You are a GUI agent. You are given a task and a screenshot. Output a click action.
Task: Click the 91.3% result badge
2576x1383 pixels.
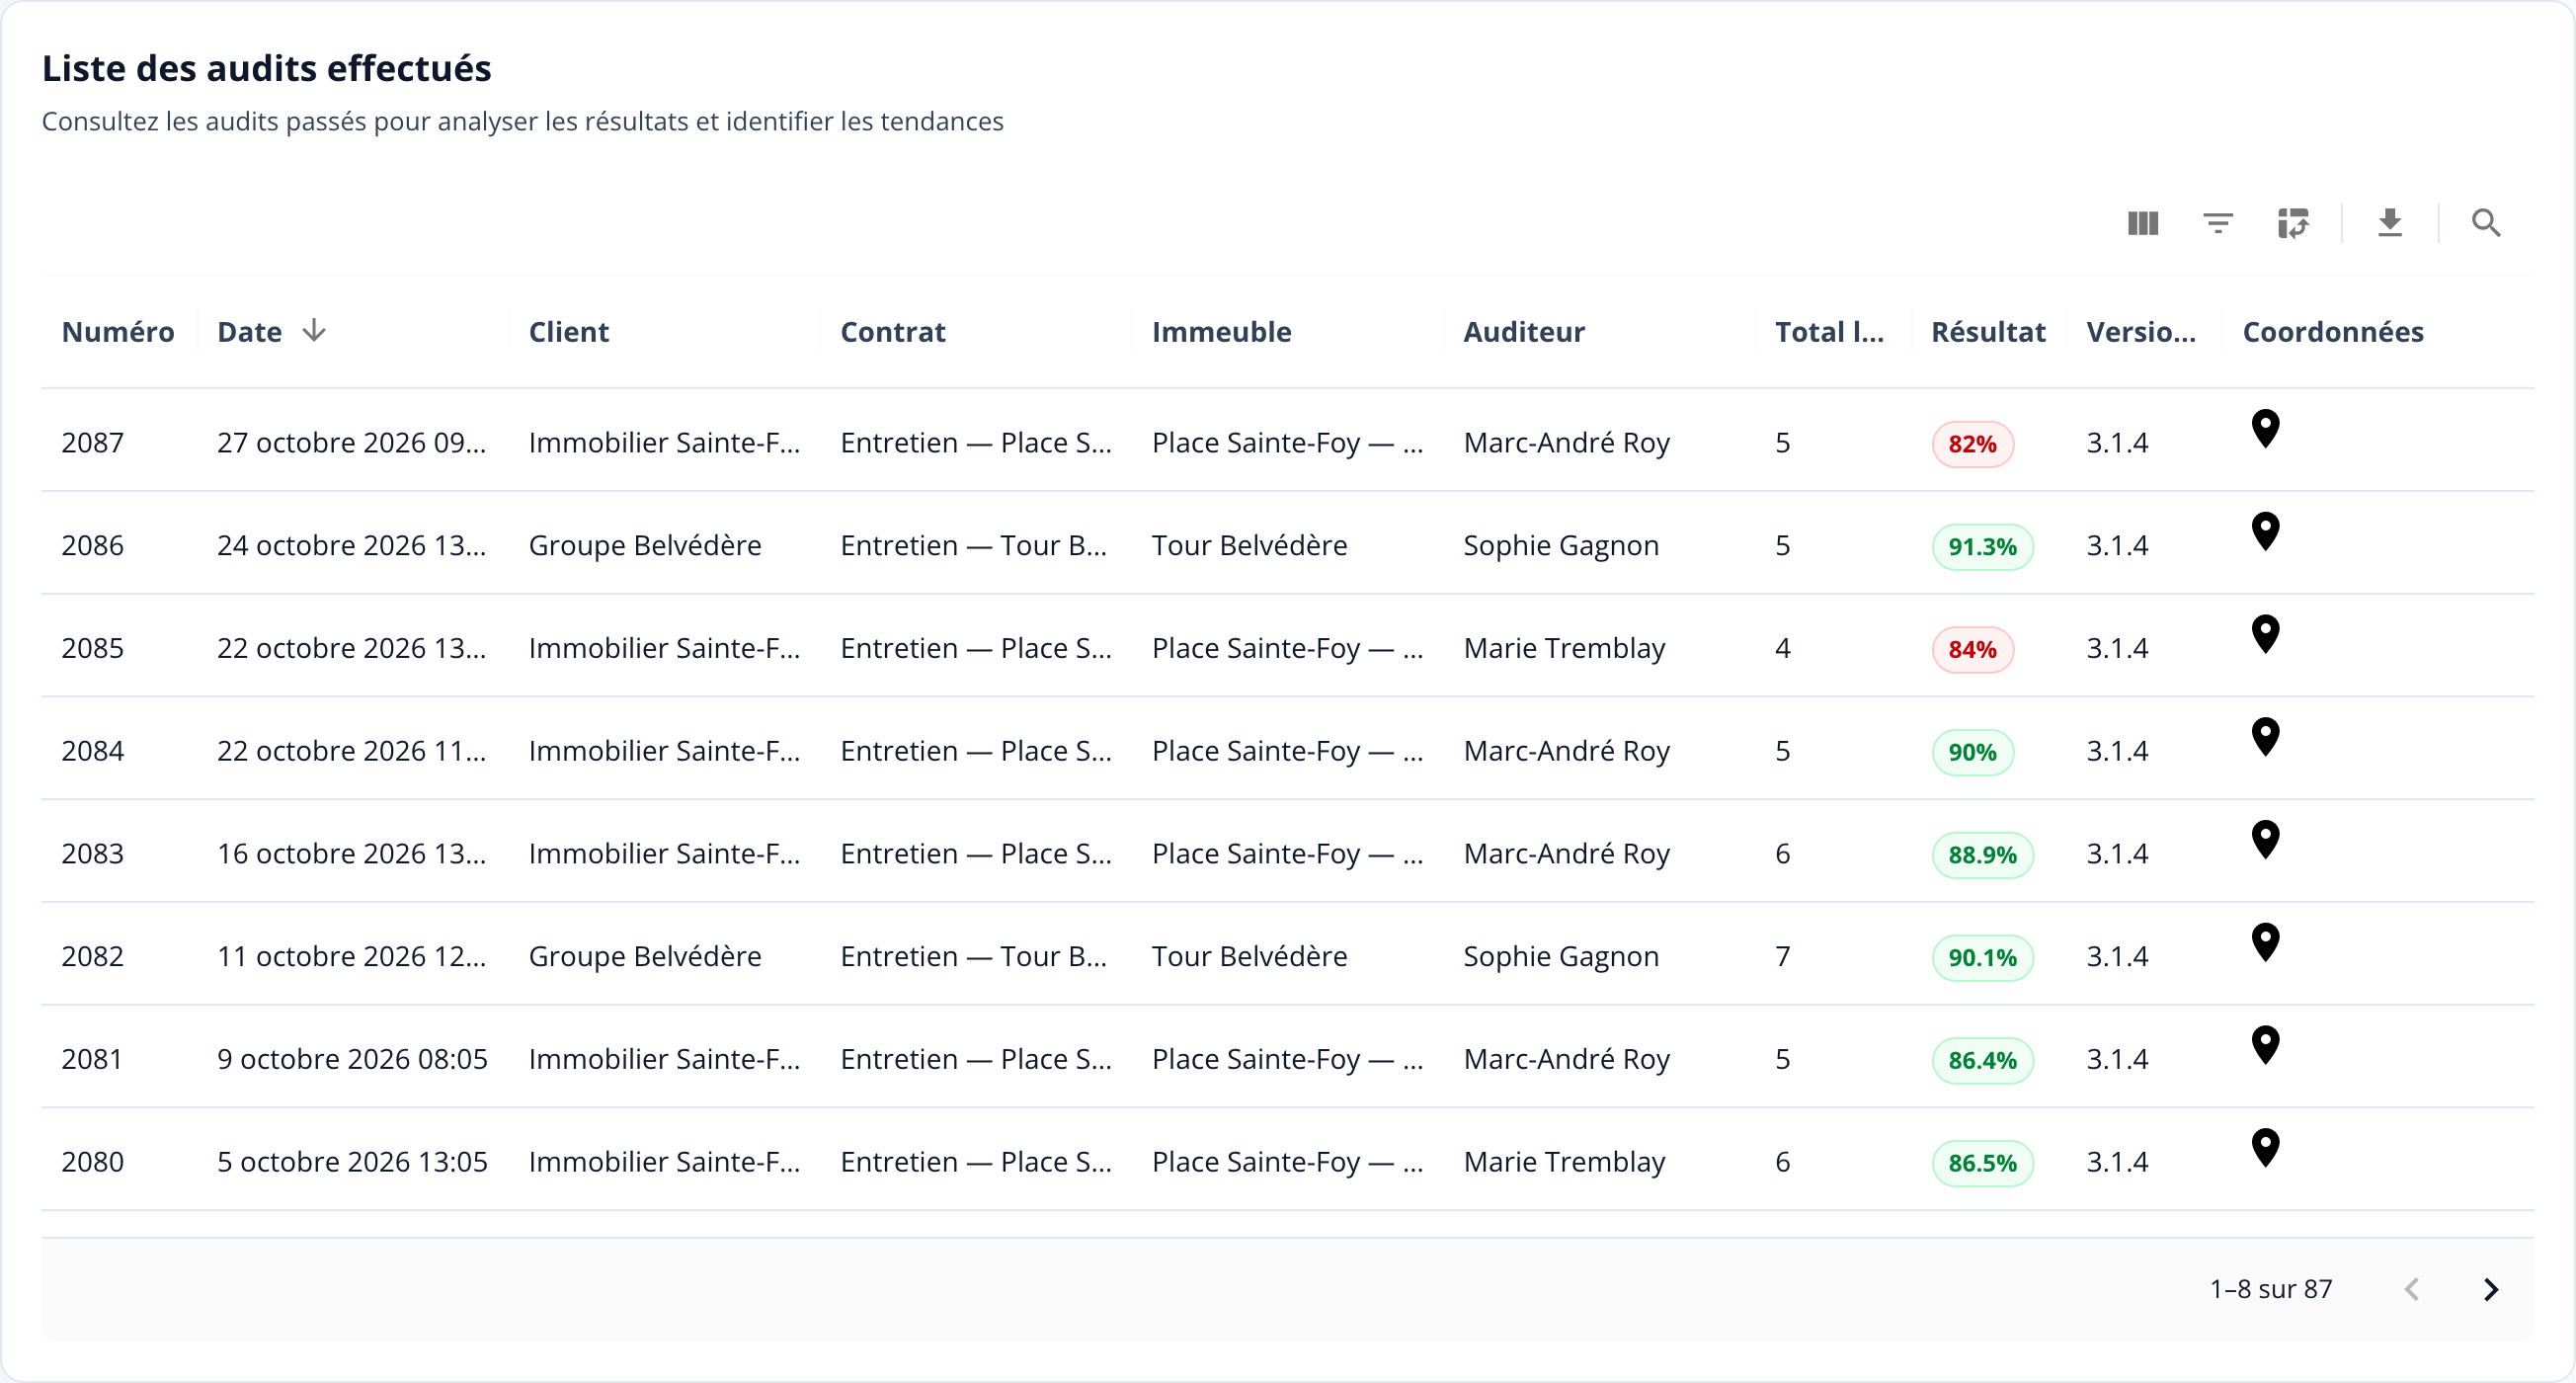1982,547
